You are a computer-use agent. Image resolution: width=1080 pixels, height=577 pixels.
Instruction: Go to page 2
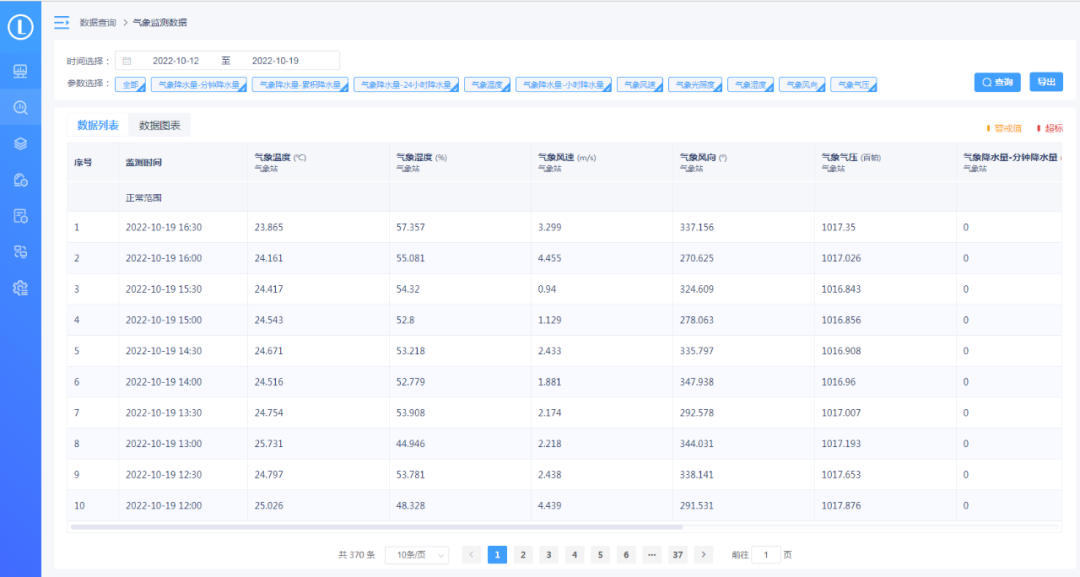pyautogui.click(x=523, y=554)
